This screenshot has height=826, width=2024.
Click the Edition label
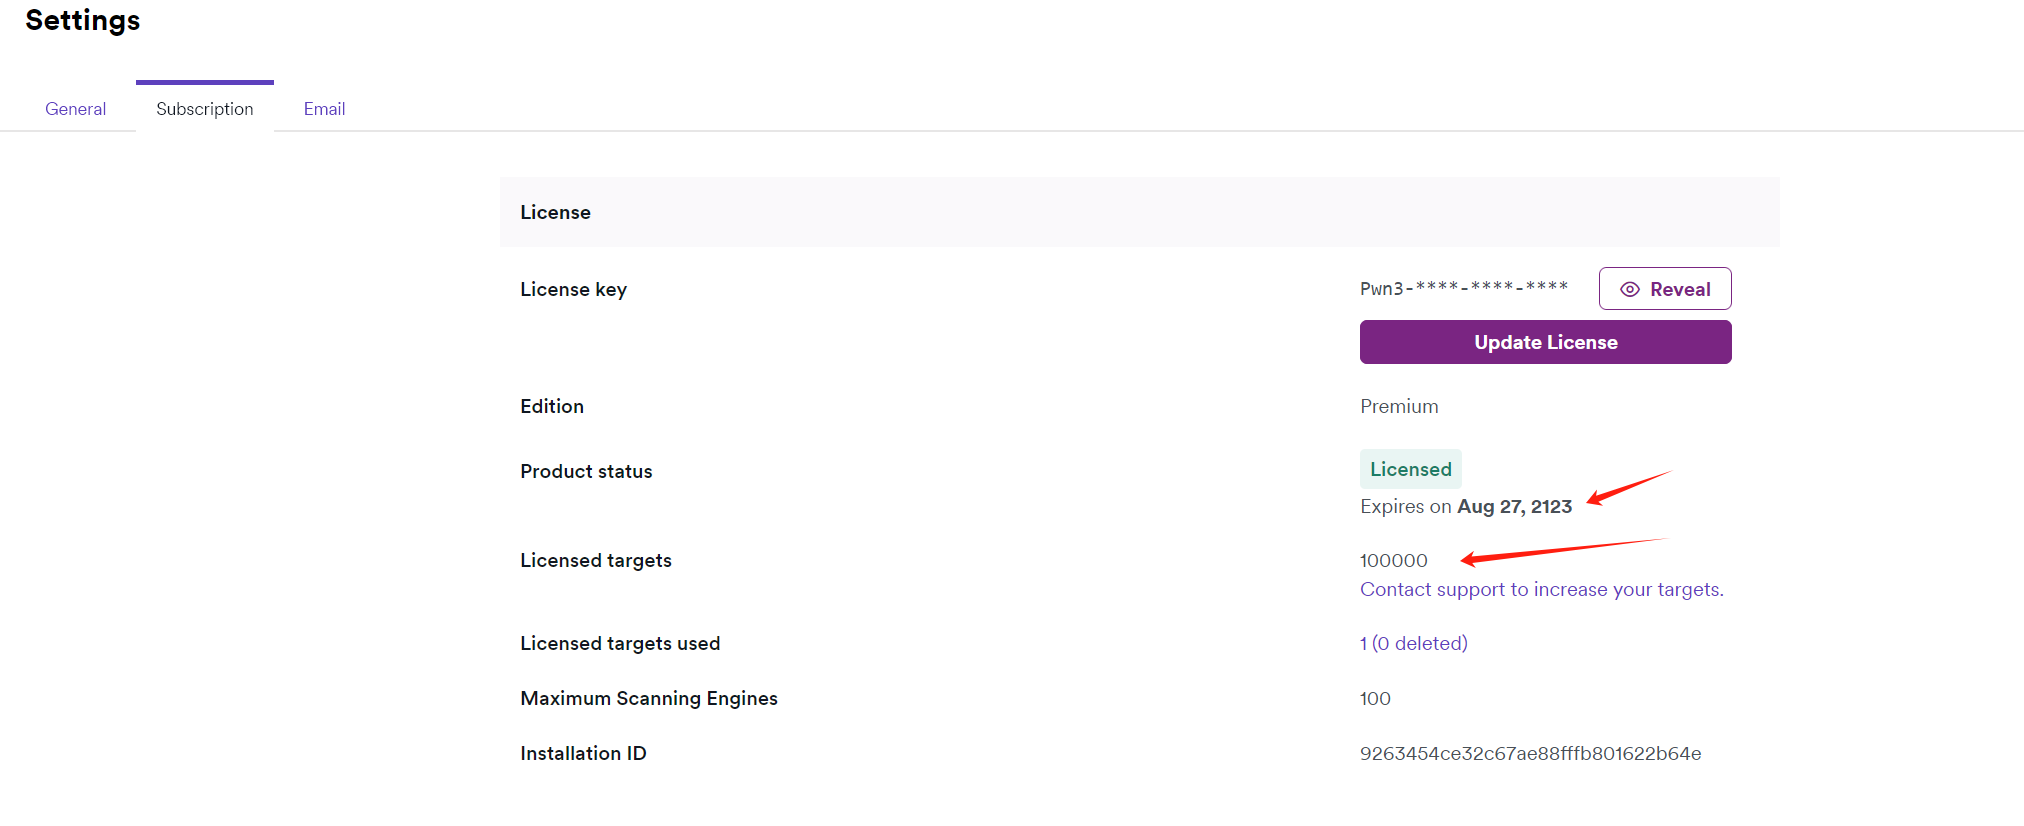click(x=552, y=406)
